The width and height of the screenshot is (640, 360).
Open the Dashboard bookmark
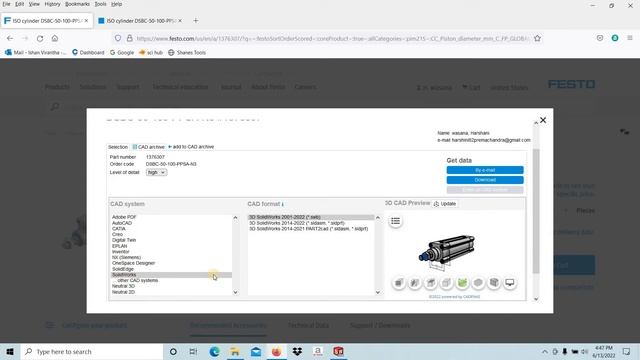88,53
